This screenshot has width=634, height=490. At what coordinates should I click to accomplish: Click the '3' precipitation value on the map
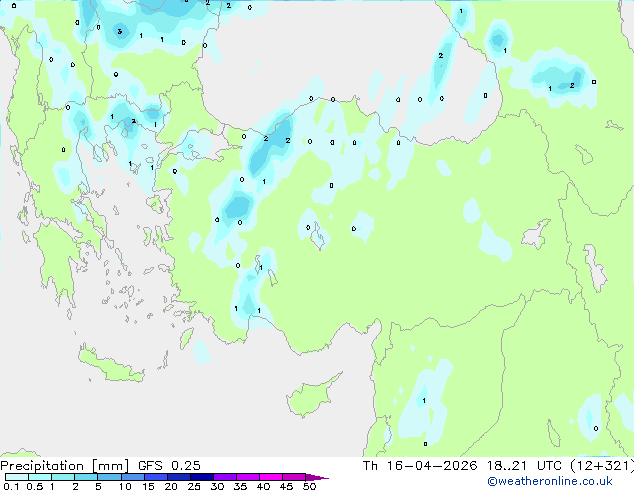tap(119, 32)
